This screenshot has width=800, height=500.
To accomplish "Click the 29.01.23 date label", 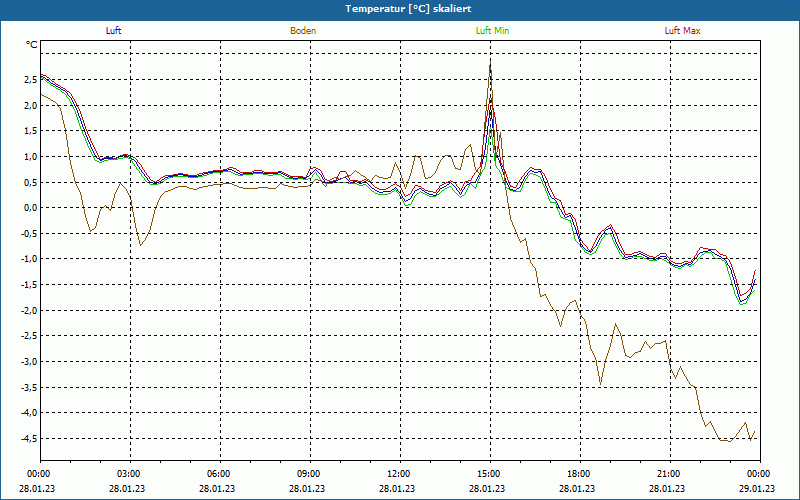I will click(x=757, y=488).
